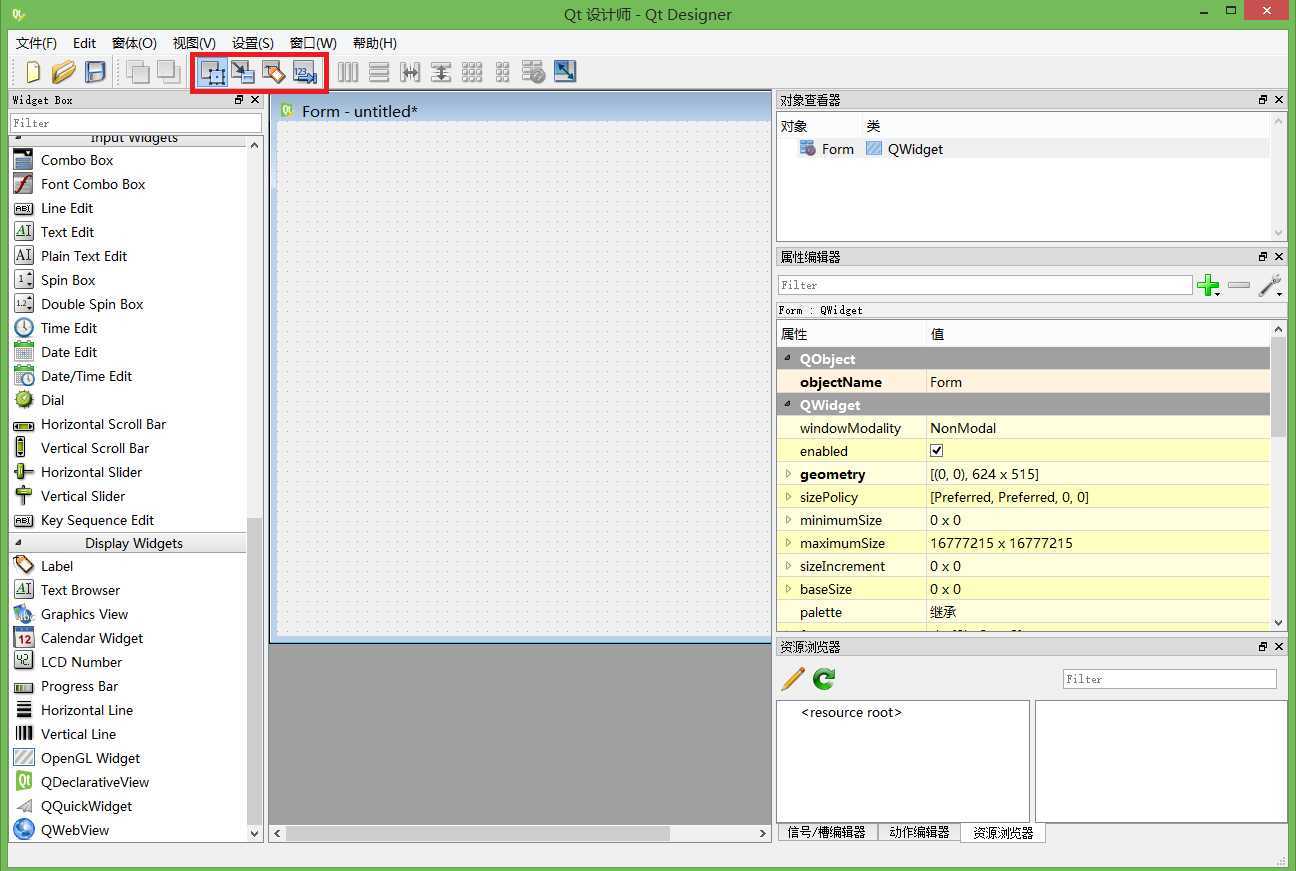Reload resources with the green refresh icon
Viewport: 1296px width, 871px height.
pos(824,679)
